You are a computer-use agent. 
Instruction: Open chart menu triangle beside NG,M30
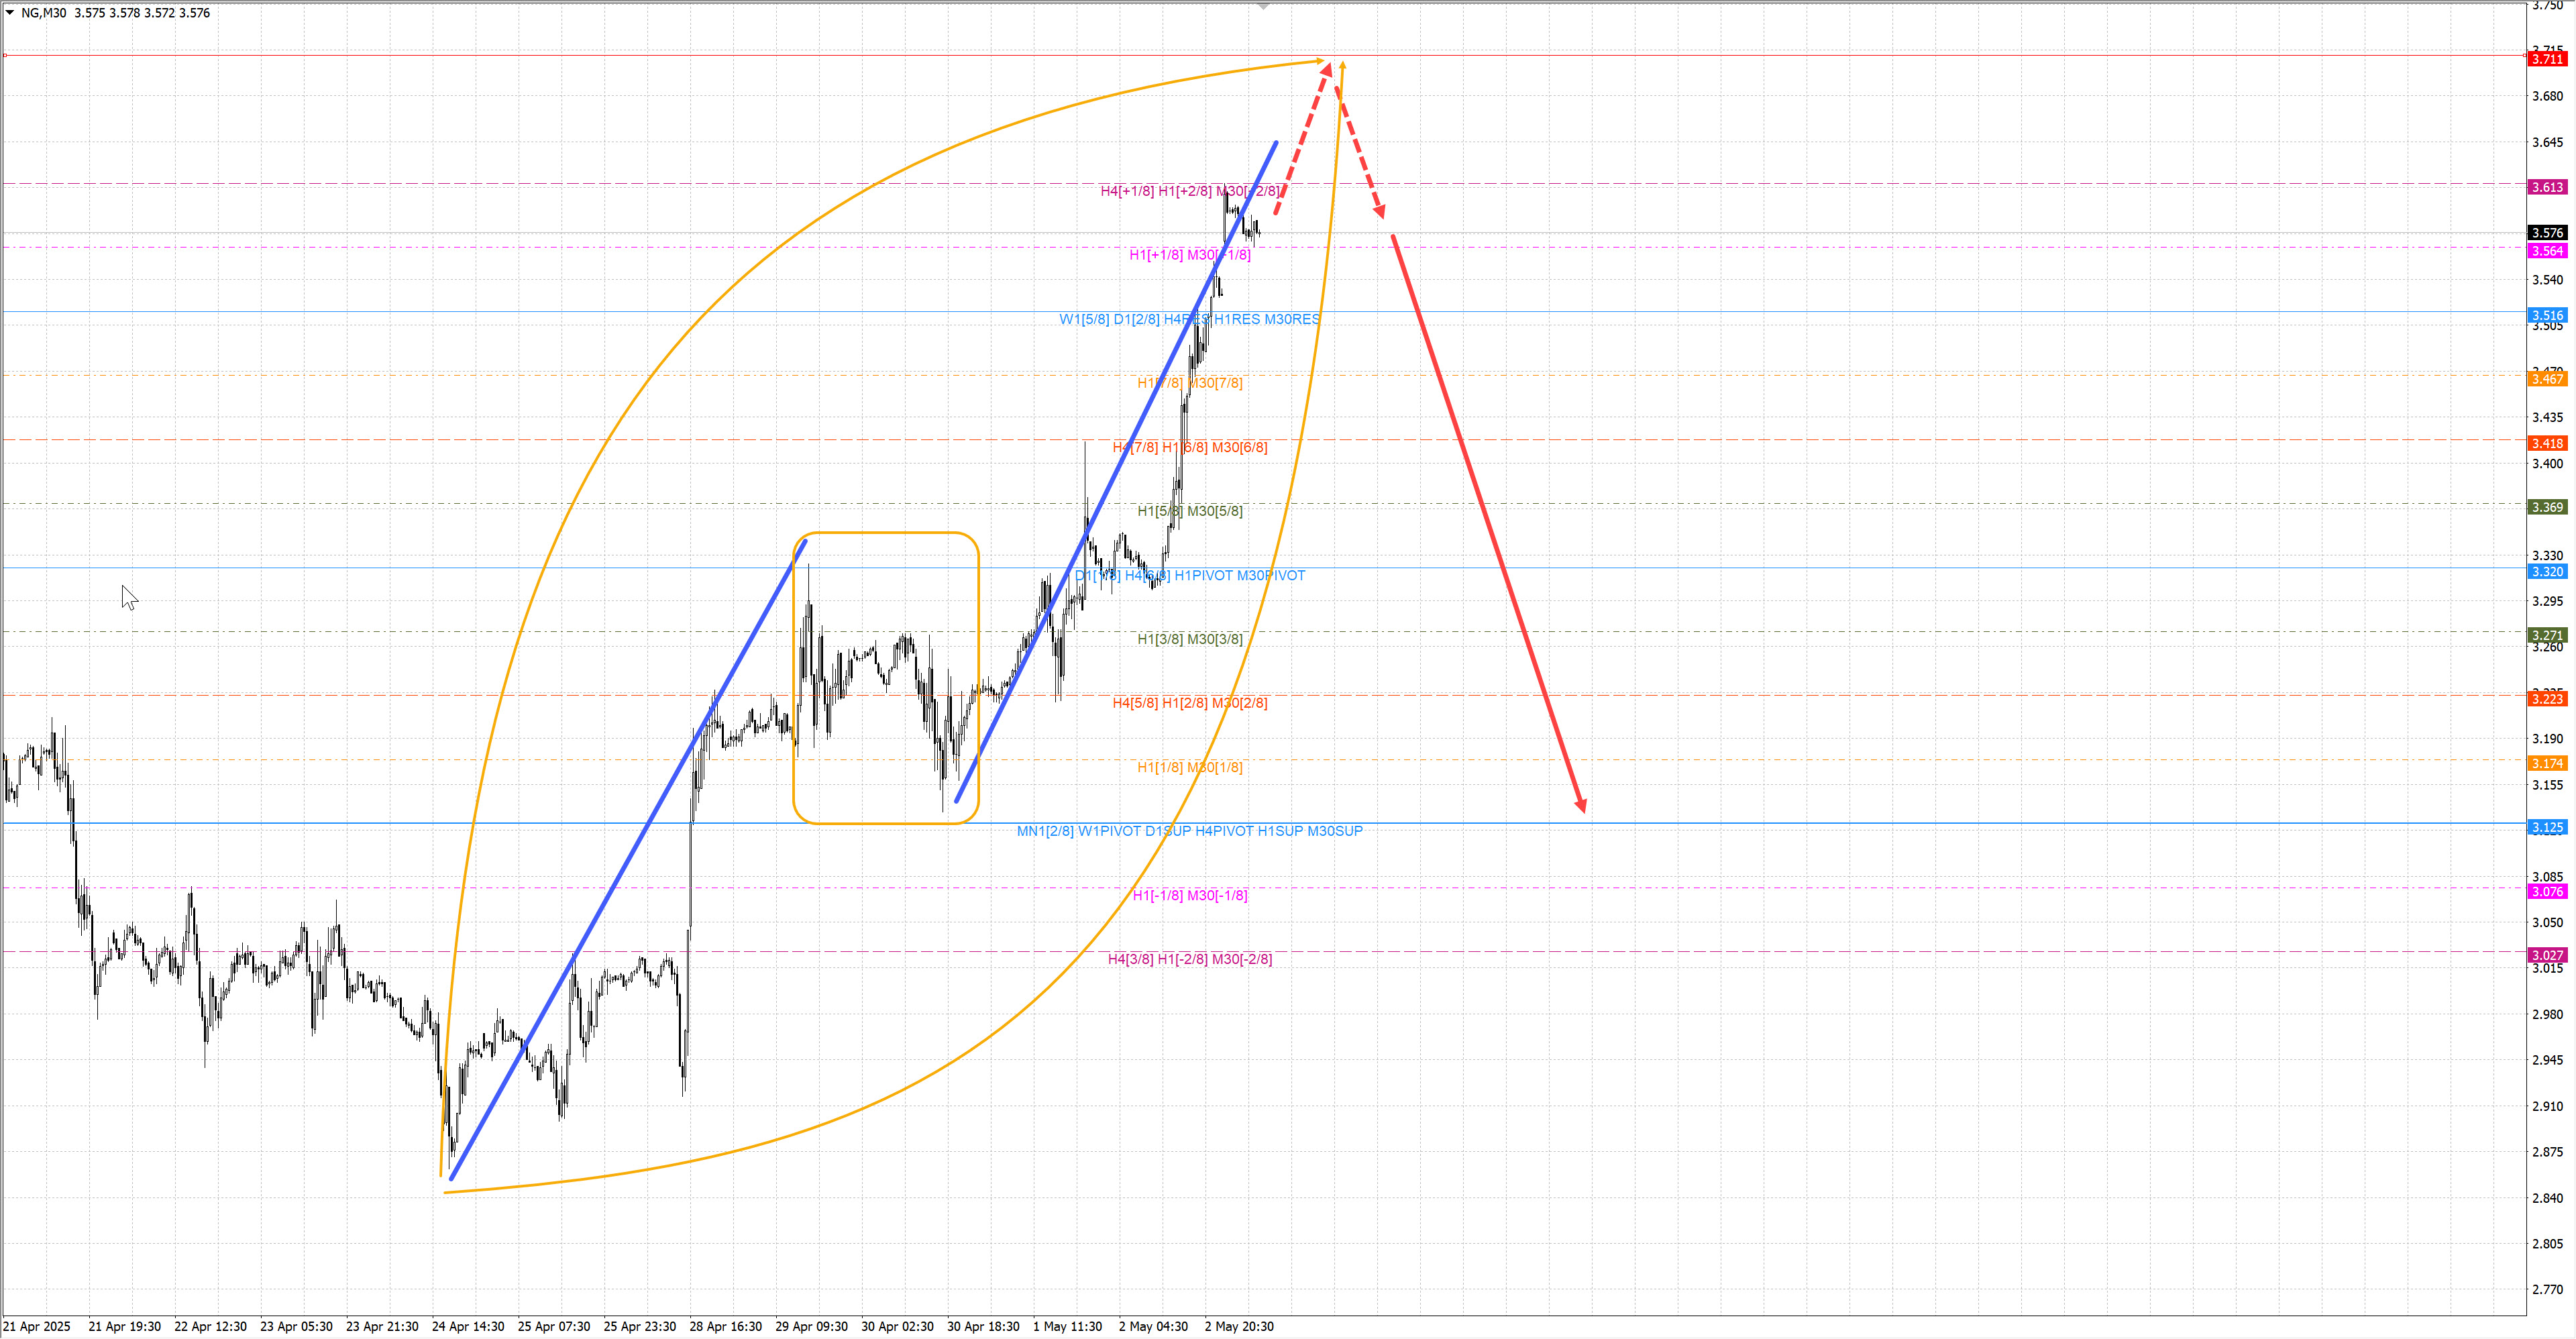[x=10, y=13]
